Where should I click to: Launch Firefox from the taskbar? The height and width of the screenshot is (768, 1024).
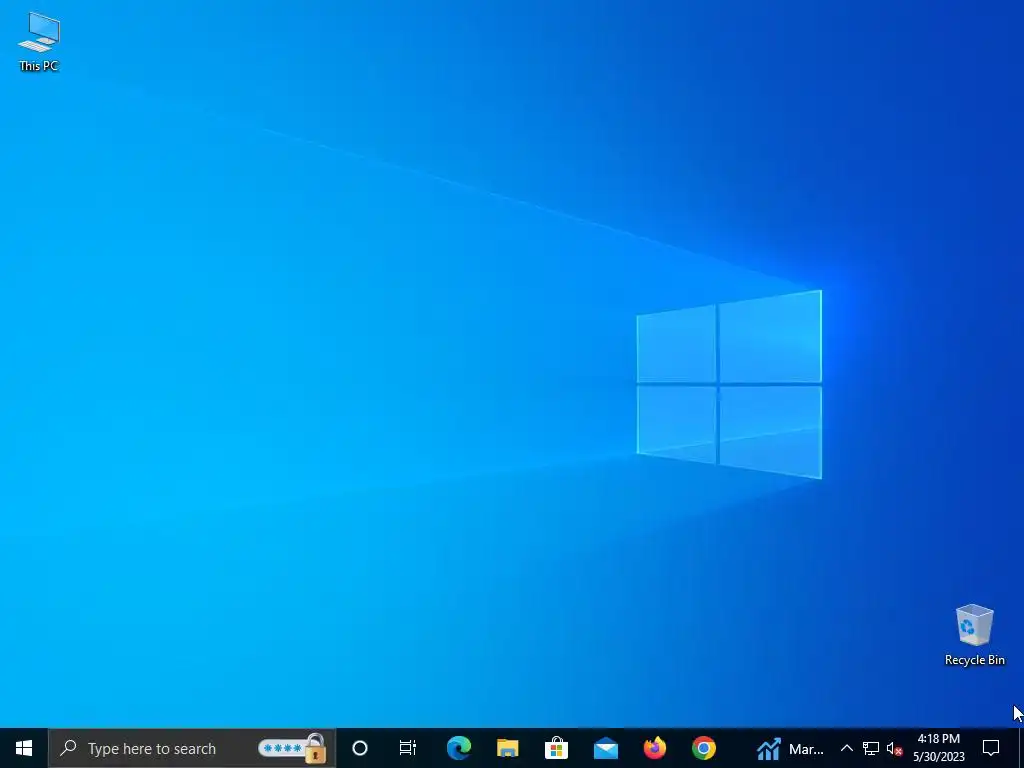click(x=654, y=748)
